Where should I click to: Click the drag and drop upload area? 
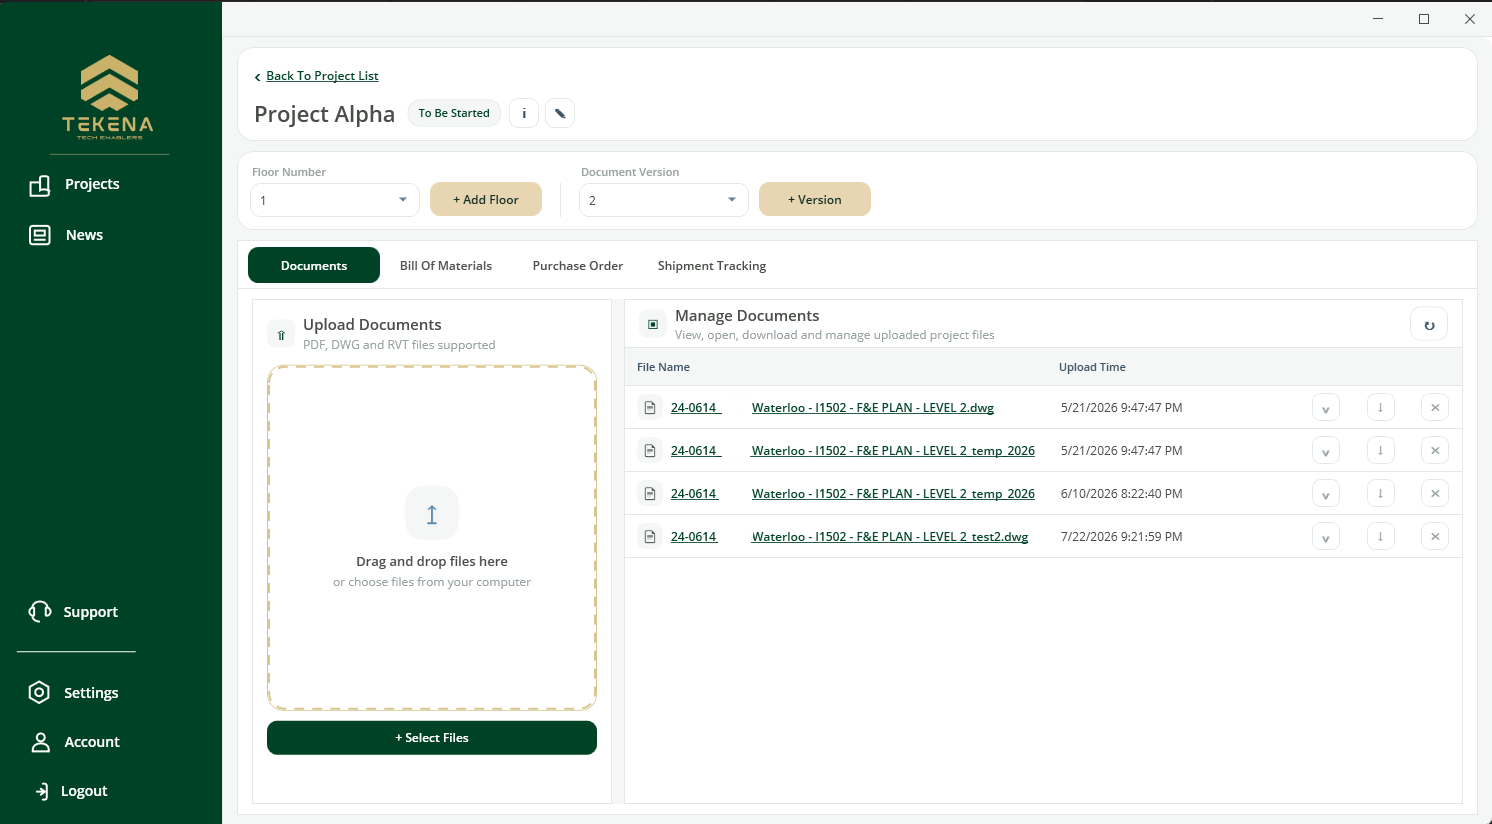coord(432,538)
